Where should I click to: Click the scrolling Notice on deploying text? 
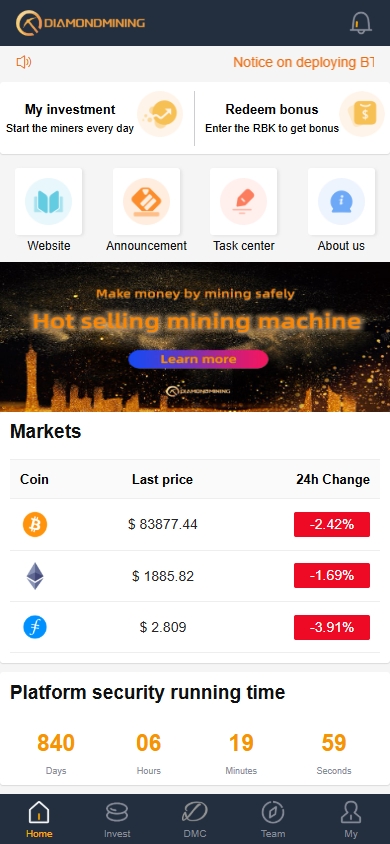pos(303,62)
